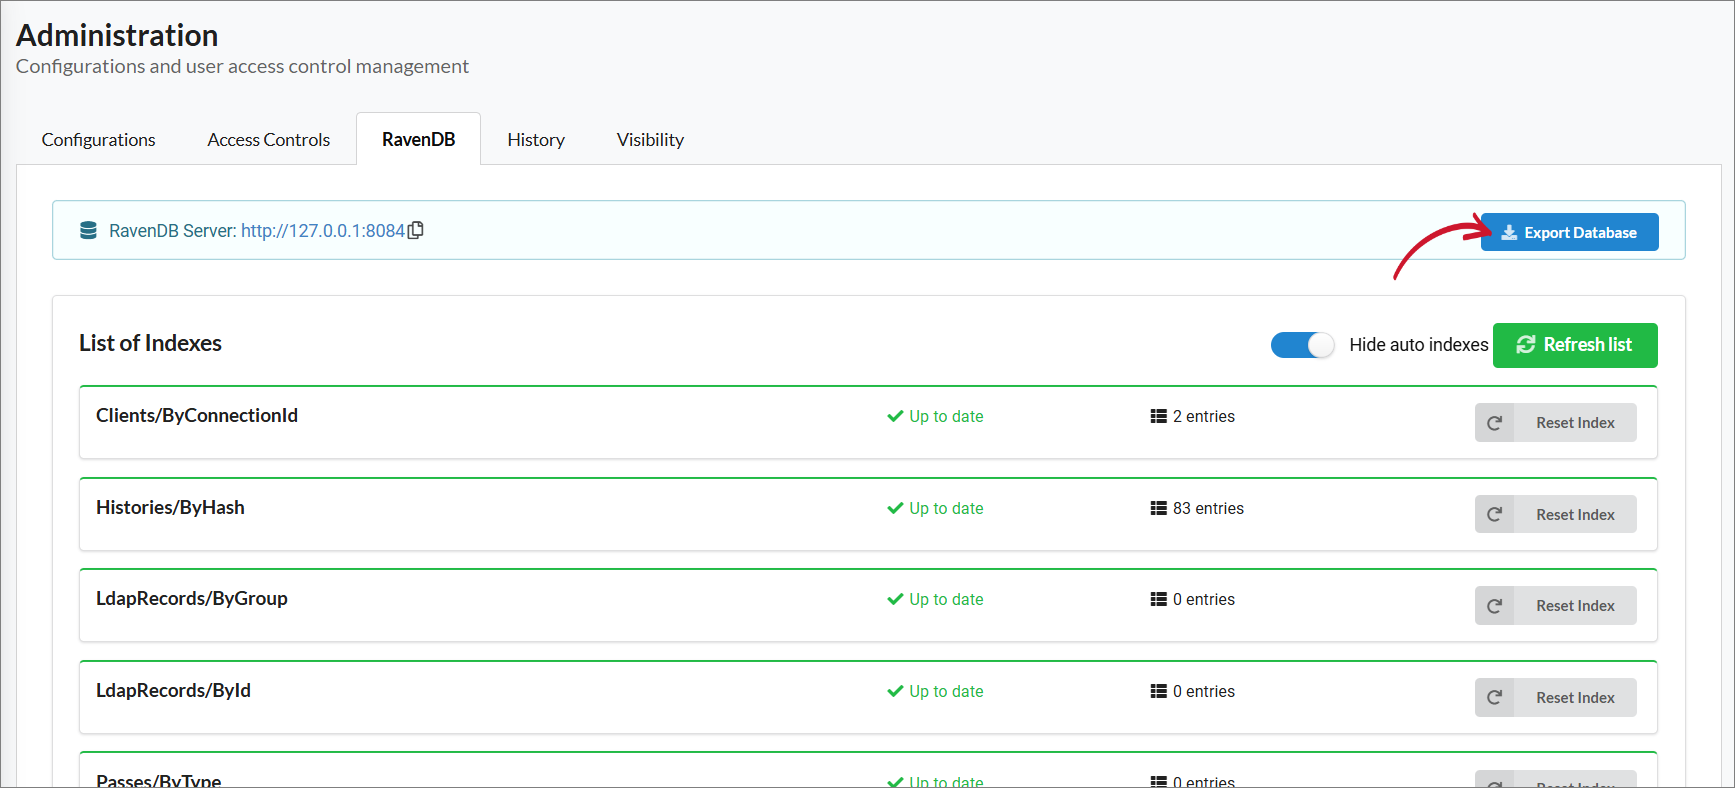Toggle the Hide auto indexes switch

tap(1302, 345)
